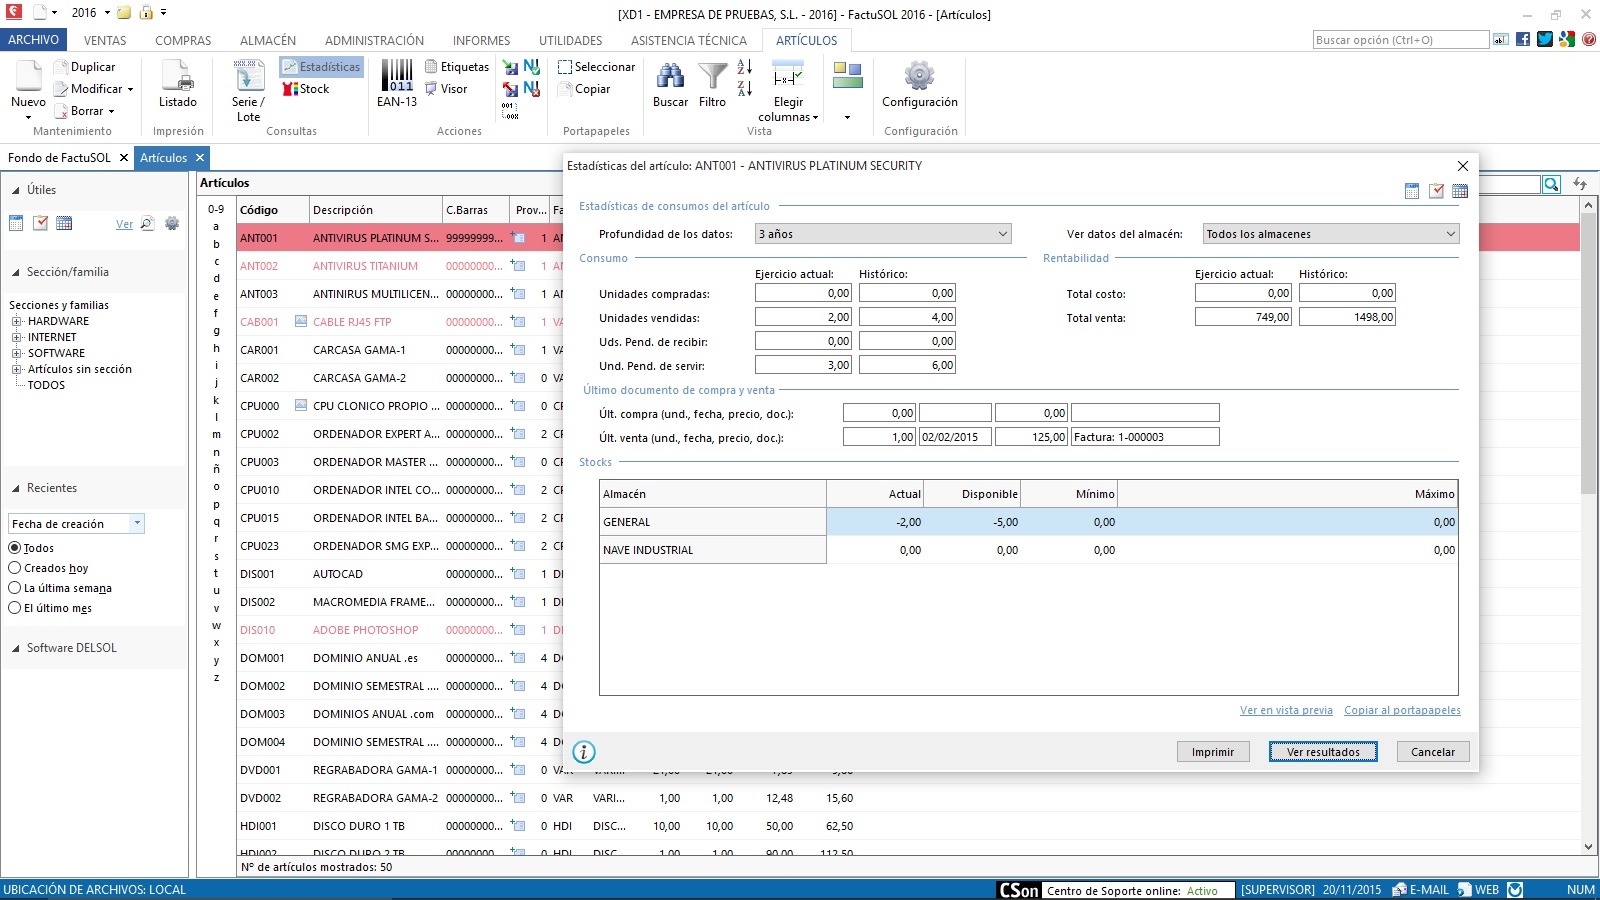Select the NAVE INDUSTRIAL warehouse row
Screen dimensions: 1600x900
coord(1028,550)
